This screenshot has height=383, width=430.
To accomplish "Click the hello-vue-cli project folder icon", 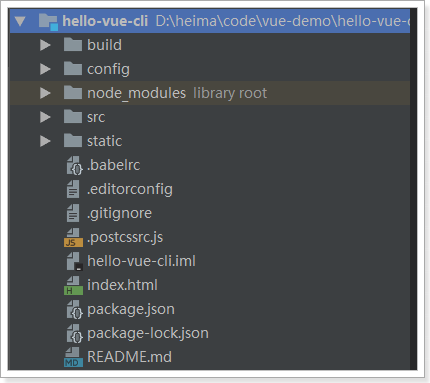I will click(x=48, y=21).
